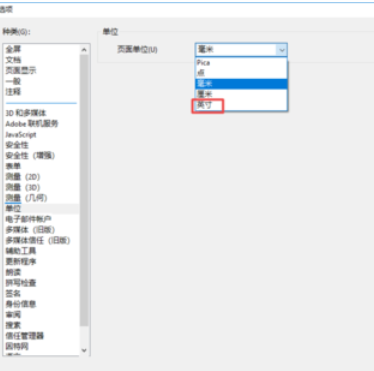Select 一般 in the category list
374x371 pixels.
(13, 81)
